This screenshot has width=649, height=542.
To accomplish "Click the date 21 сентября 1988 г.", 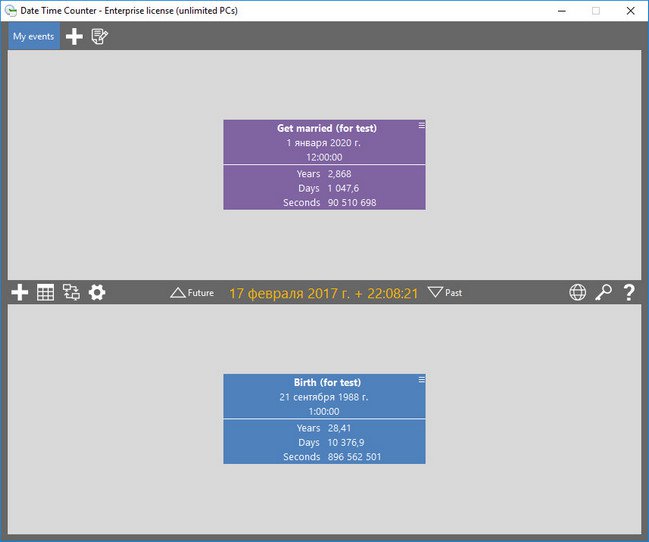I will (x=324, y=397).
